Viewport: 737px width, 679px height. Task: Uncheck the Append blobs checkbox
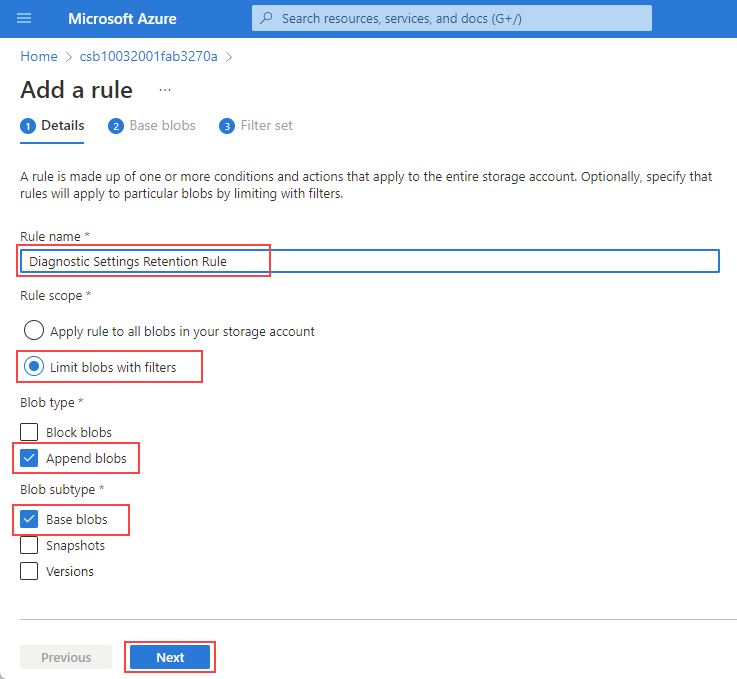[30, 459]
